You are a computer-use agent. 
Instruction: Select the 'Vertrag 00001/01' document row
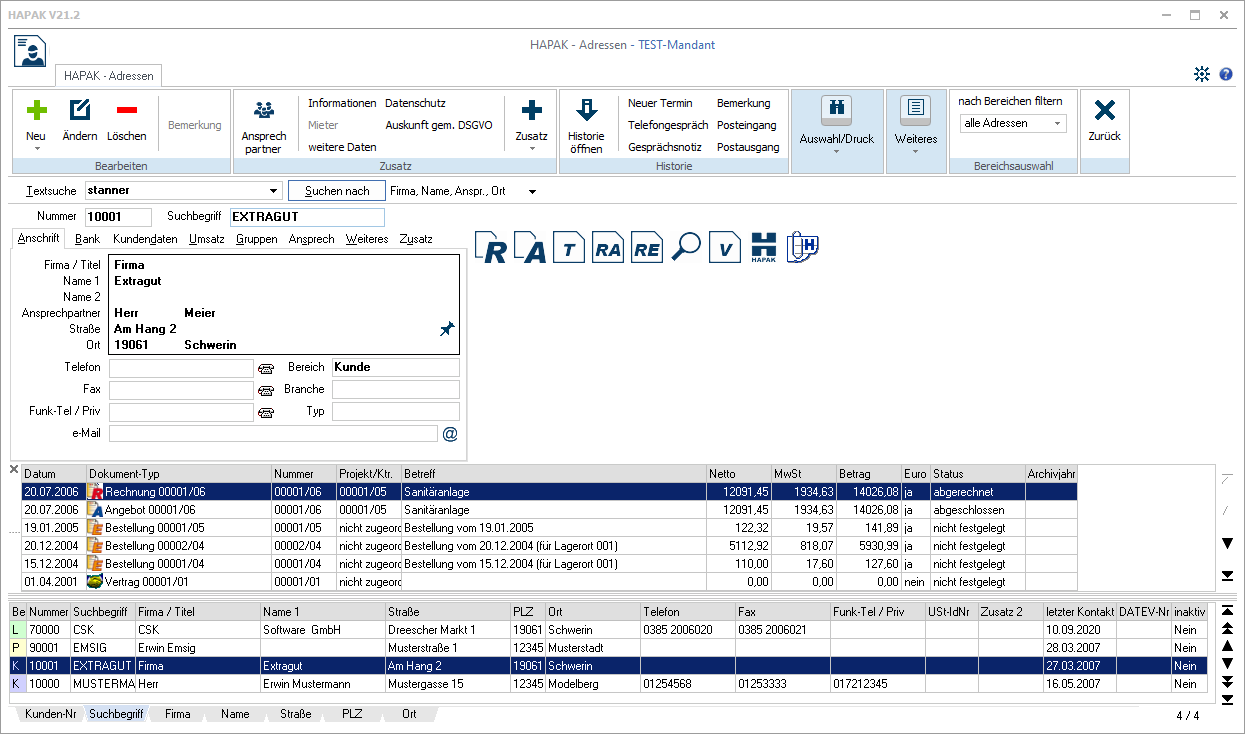(549, 582)
